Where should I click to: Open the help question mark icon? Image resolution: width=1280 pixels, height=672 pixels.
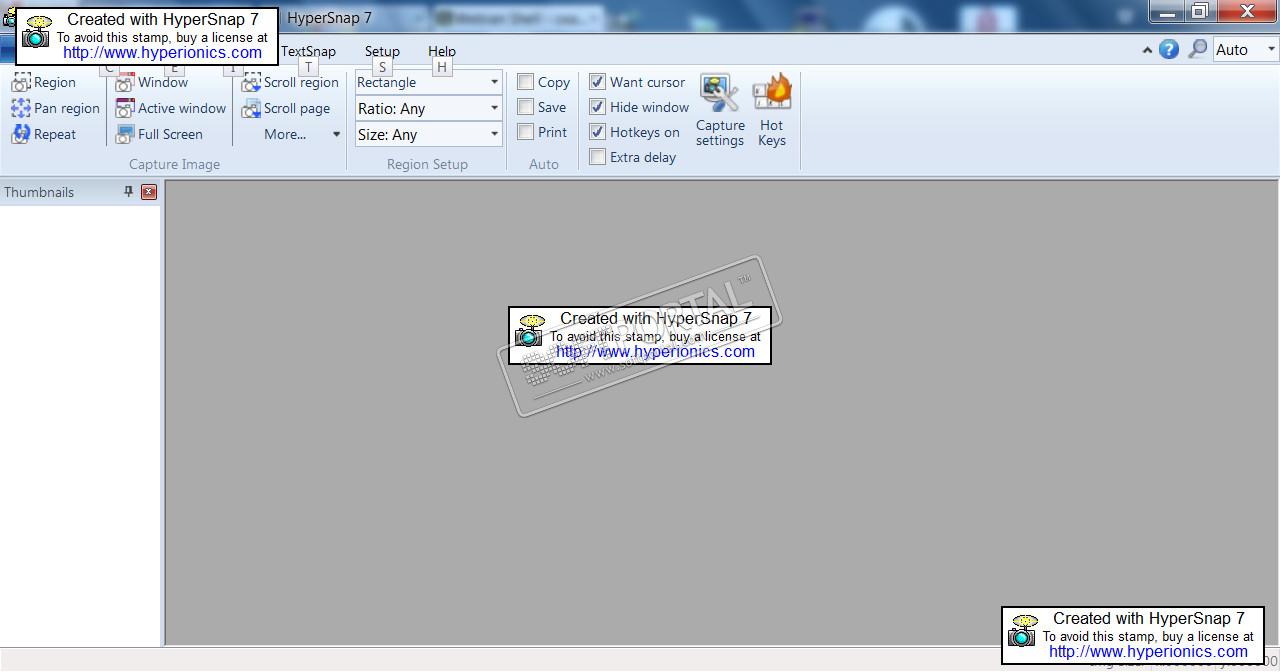(1169, 49)
